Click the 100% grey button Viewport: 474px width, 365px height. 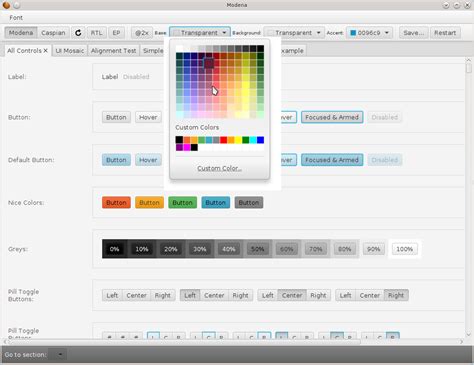404,249
